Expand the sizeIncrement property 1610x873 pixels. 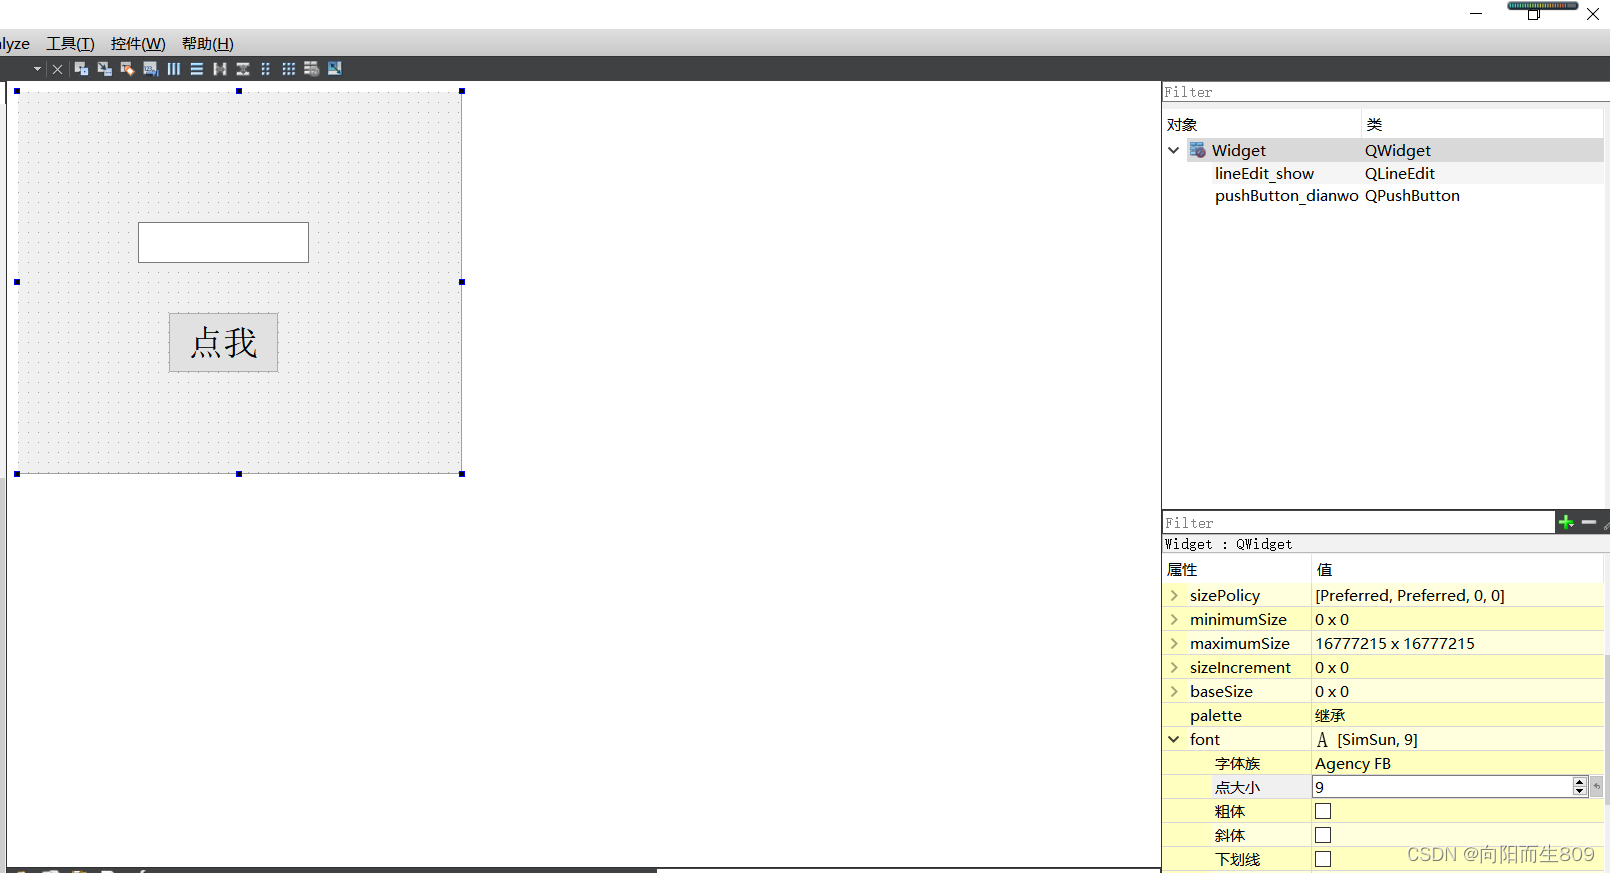pos(1174,667)
